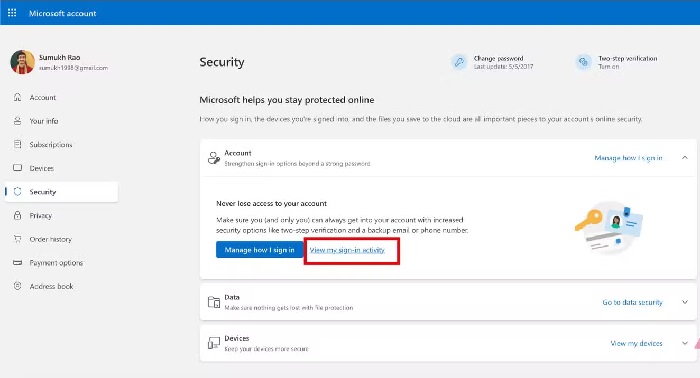
Task: Click the Account card person-key icon
Action: [x=214, y=158]
